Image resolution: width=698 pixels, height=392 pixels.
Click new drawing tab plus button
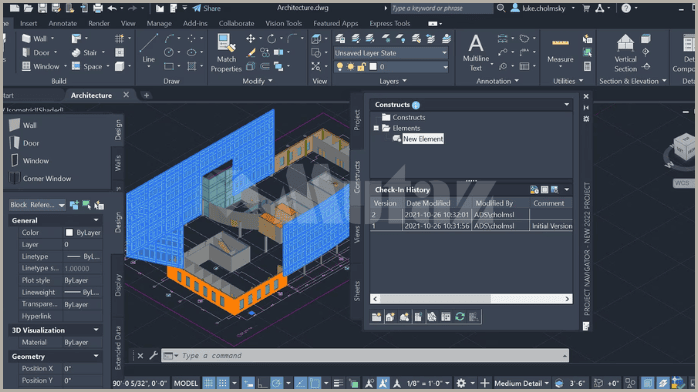pyautogui.click(x=146, y=95)
